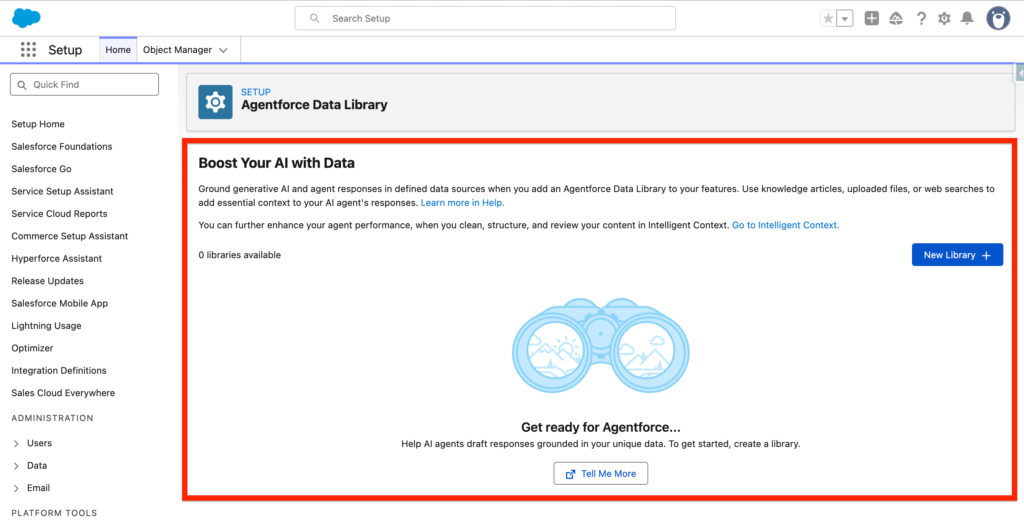Click in the Search Setup field
Image resolution: width=1024 pixels, height=527 pixels.
click(x=485, y=18)
